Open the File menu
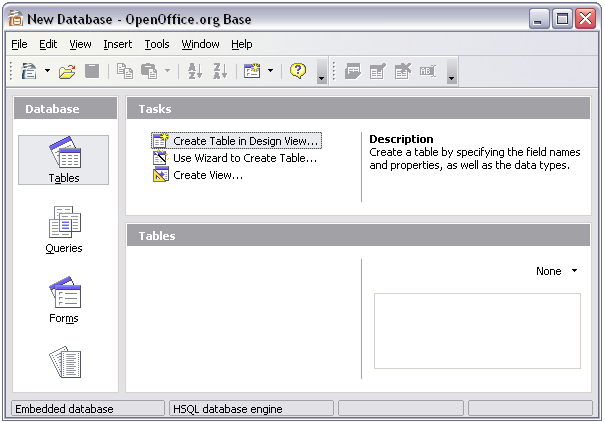 pos(19,44)
